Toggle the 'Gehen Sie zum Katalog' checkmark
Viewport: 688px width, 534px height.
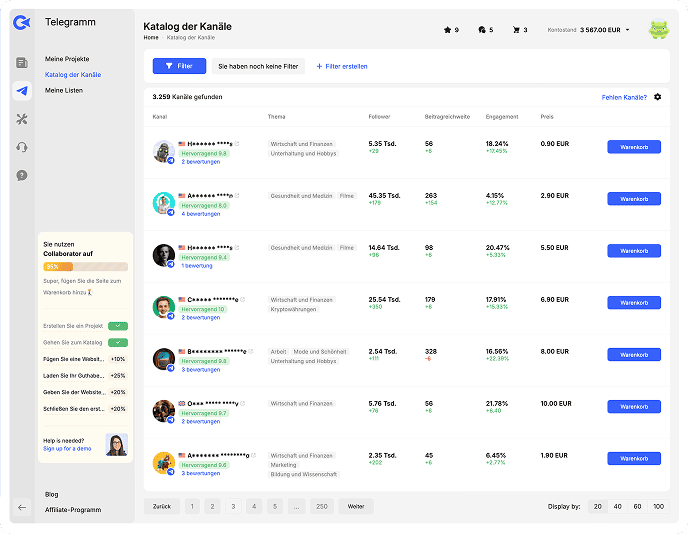tap(118, 342)
